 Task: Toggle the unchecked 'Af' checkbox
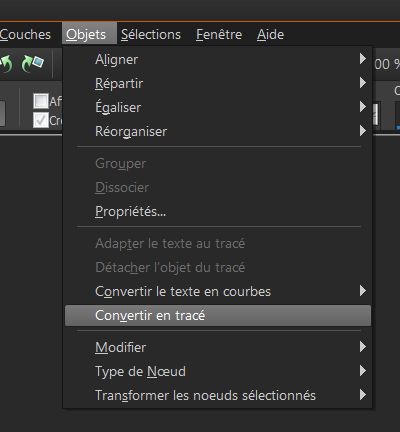(41, 101)
